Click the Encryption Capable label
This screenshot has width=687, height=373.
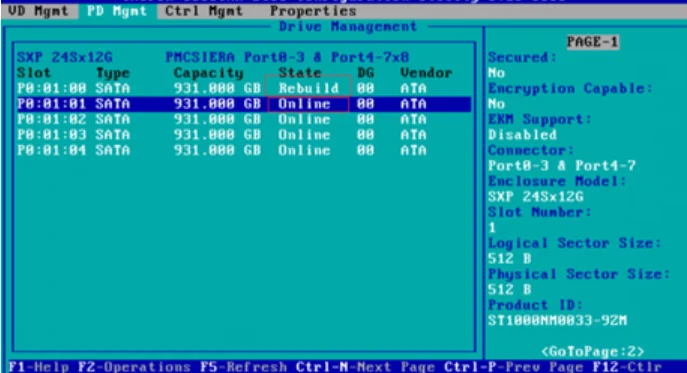click(x=570, y=89)
